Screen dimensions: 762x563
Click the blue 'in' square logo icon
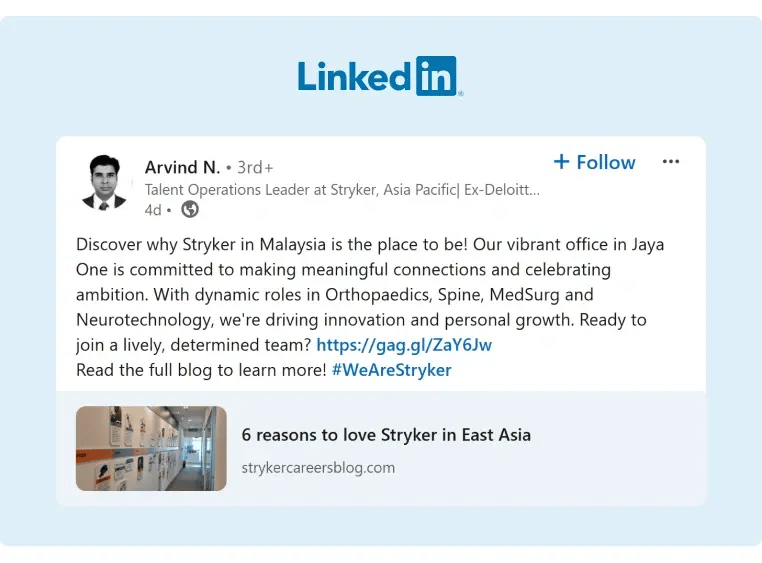436,77
